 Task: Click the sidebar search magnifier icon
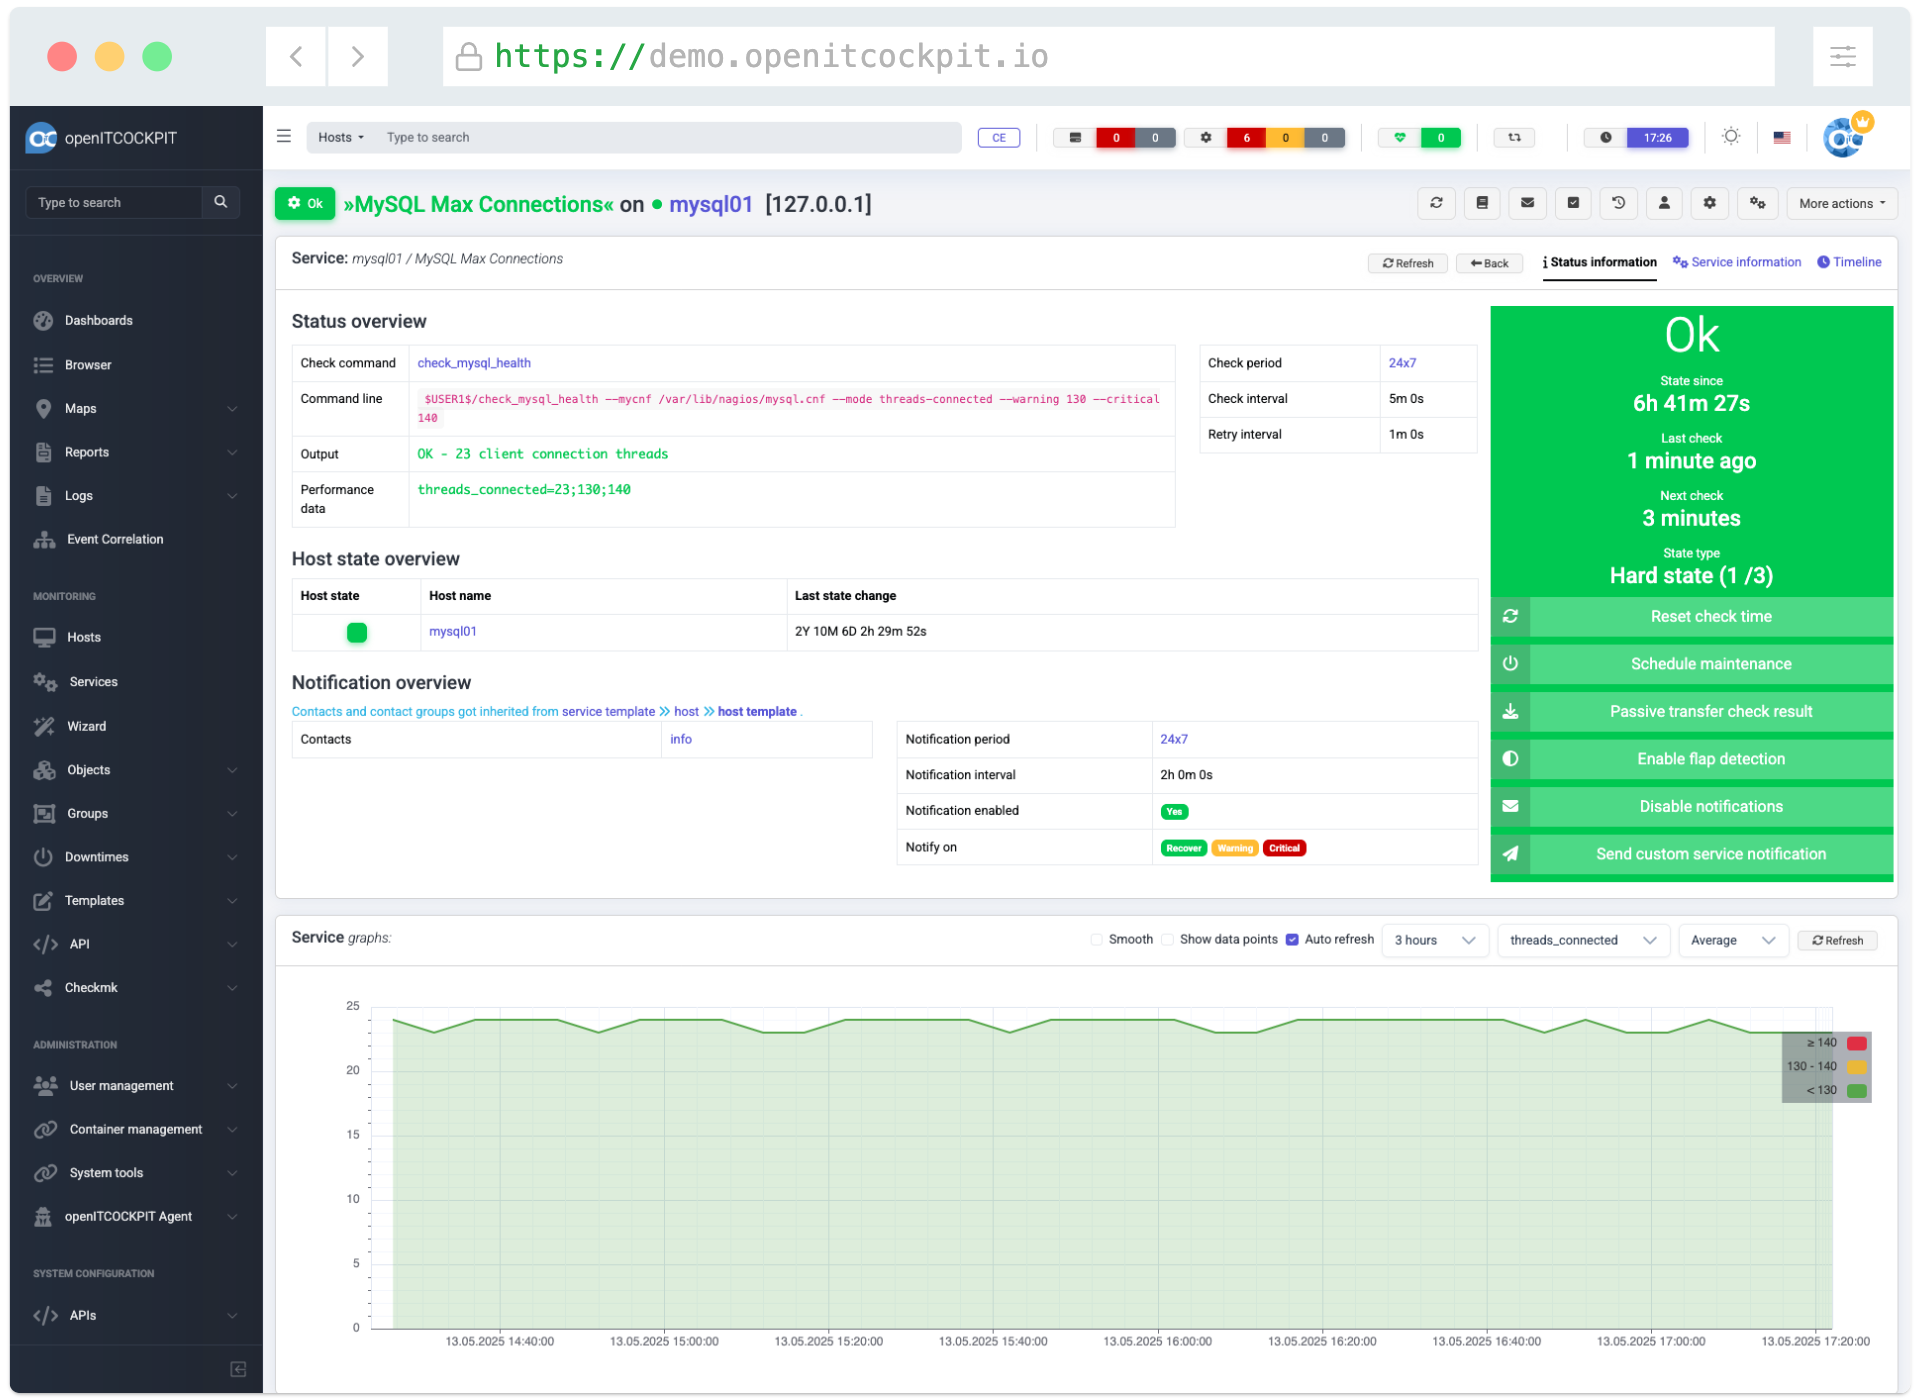(221, 202)
